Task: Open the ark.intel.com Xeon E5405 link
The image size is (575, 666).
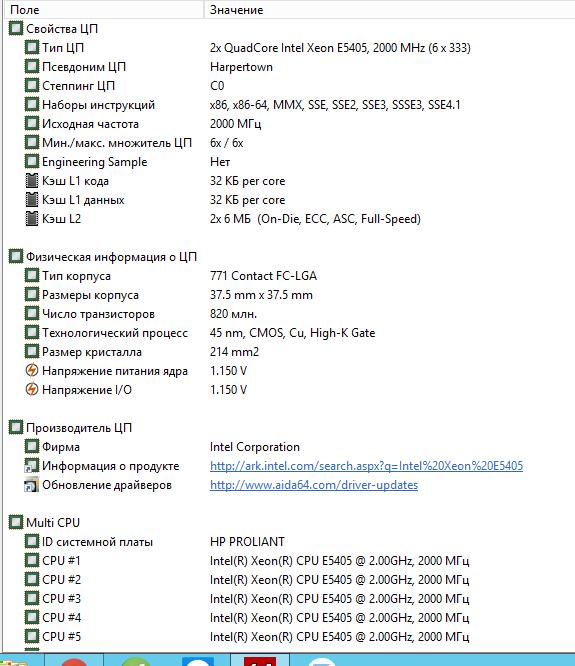Action: [366, 466]
